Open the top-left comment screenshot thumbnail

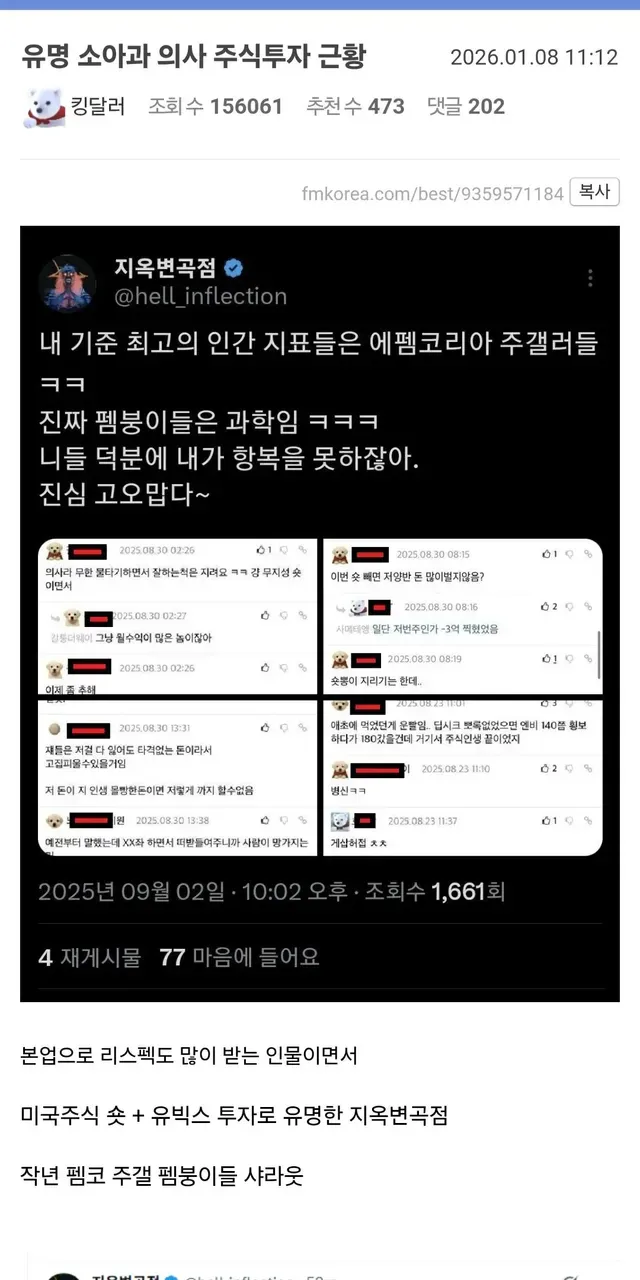[177, 616]
